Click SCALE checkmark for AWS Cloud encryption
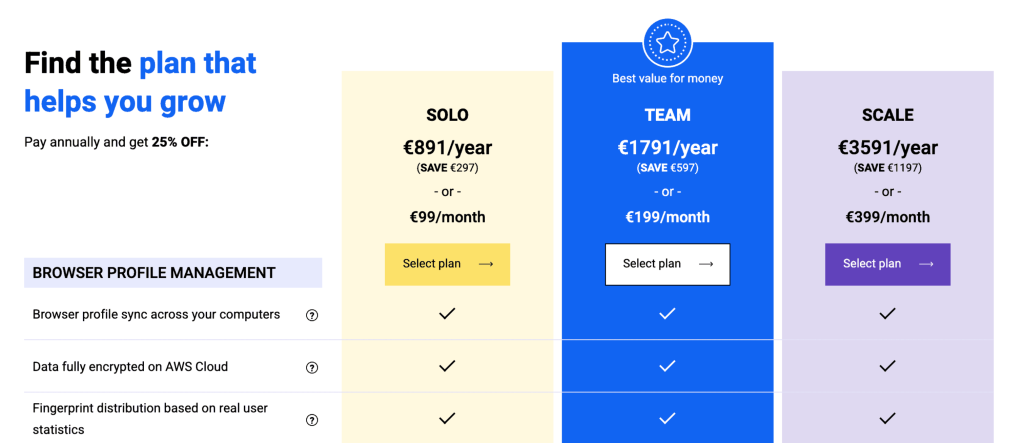Screen dimensions: 1024x443 (x=888, y=366)
